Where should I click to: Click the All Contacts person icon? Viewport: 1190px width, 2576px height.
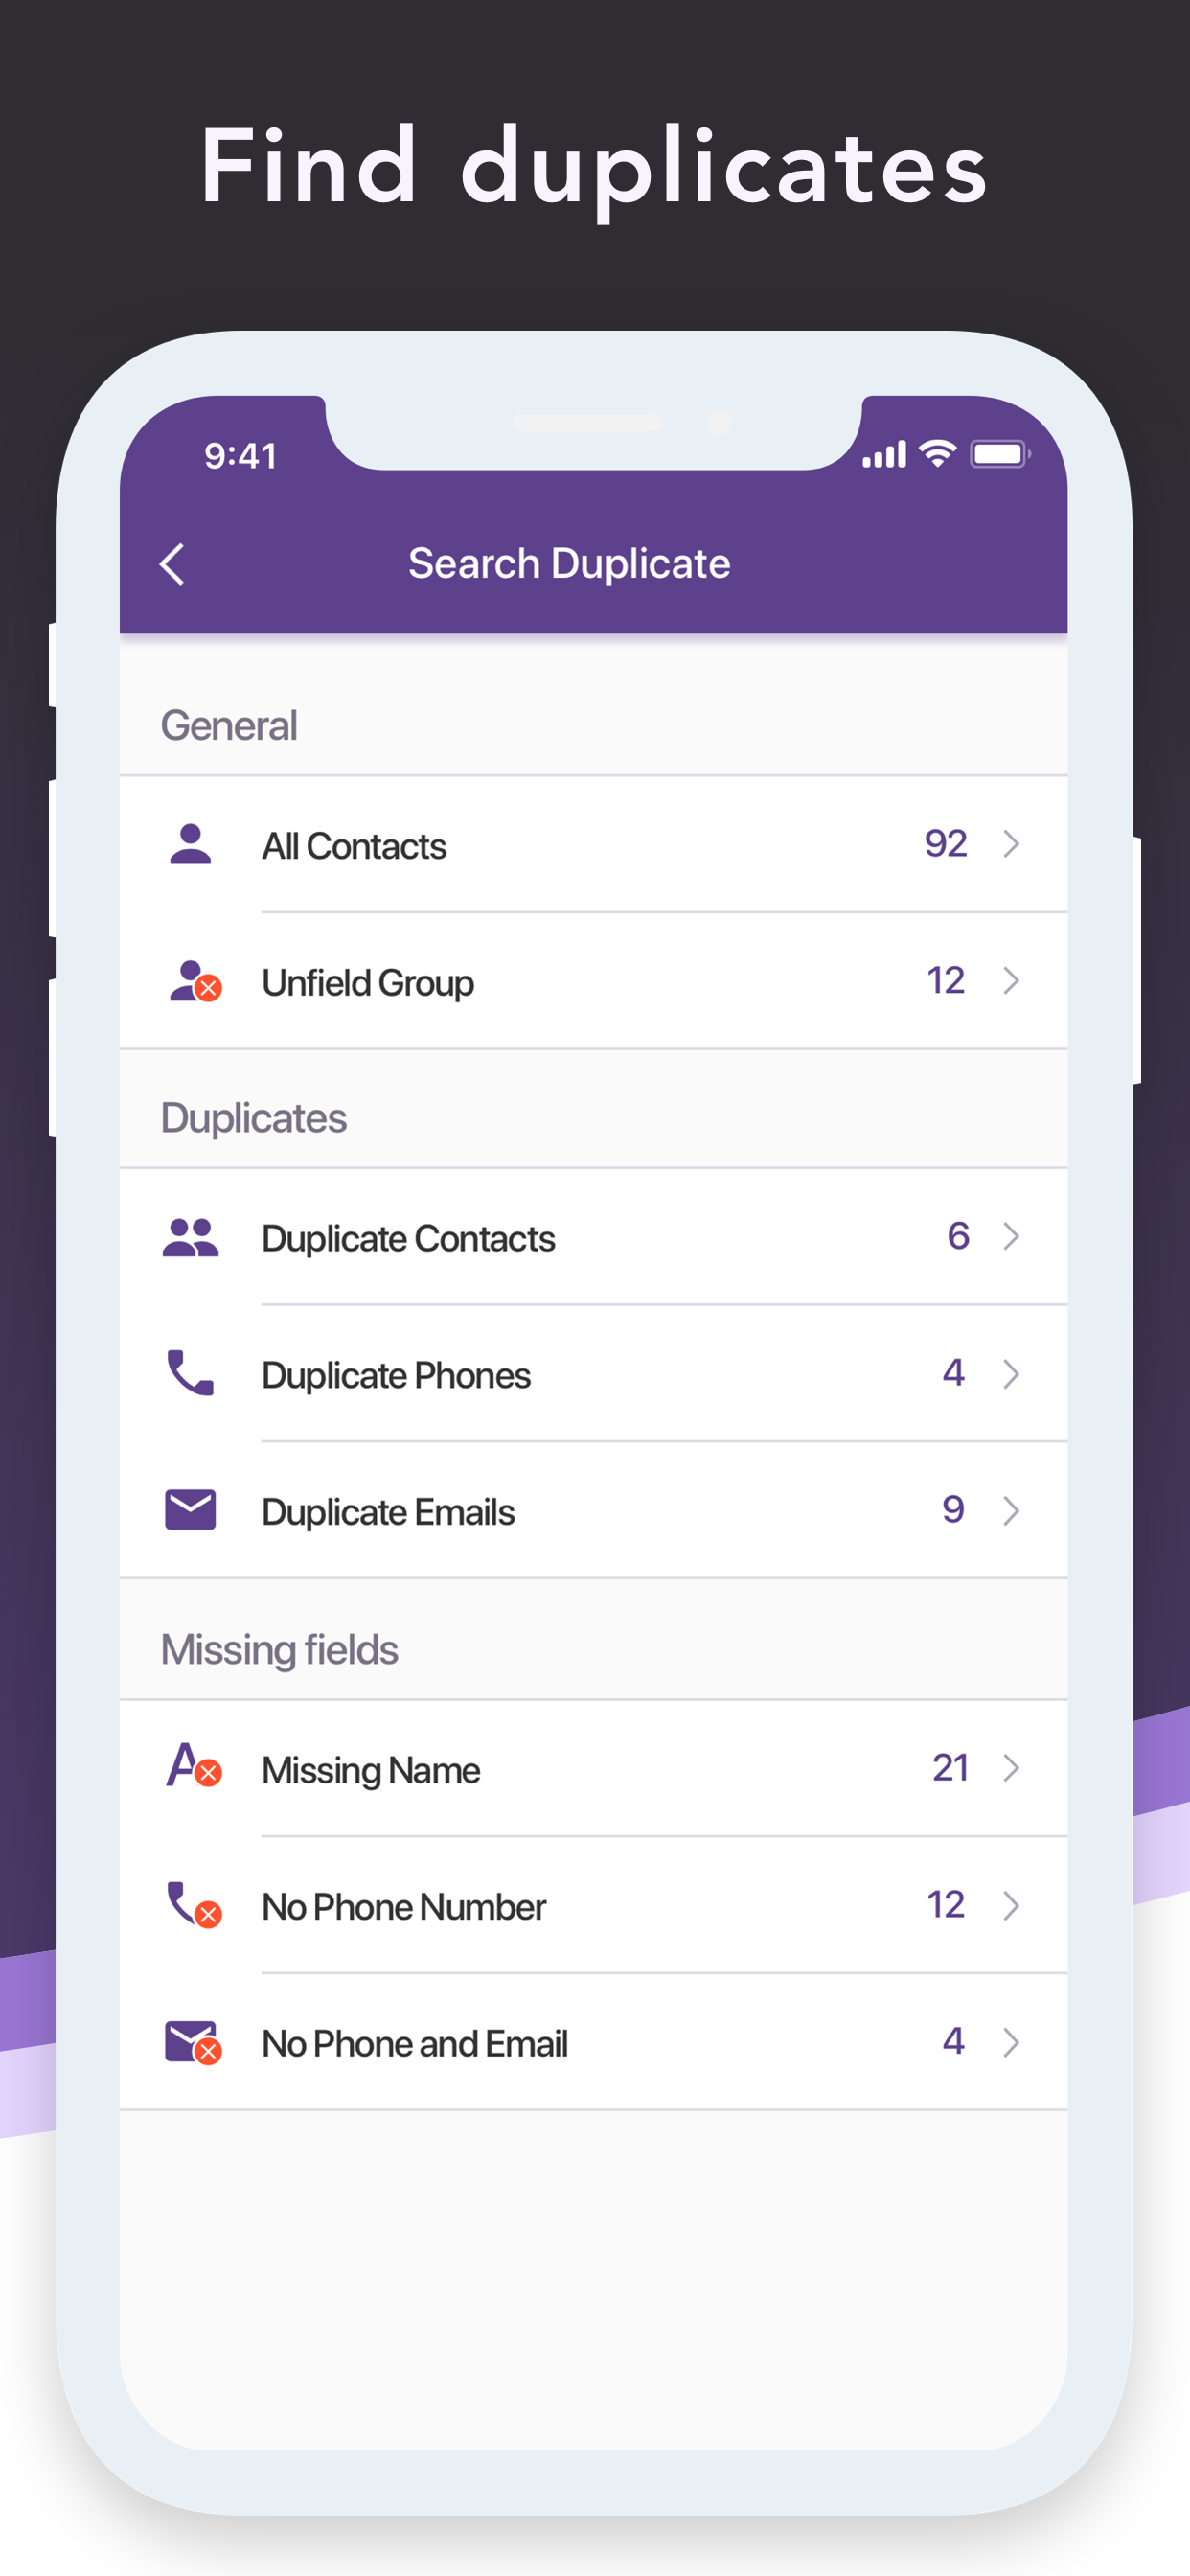pos(190,845)
